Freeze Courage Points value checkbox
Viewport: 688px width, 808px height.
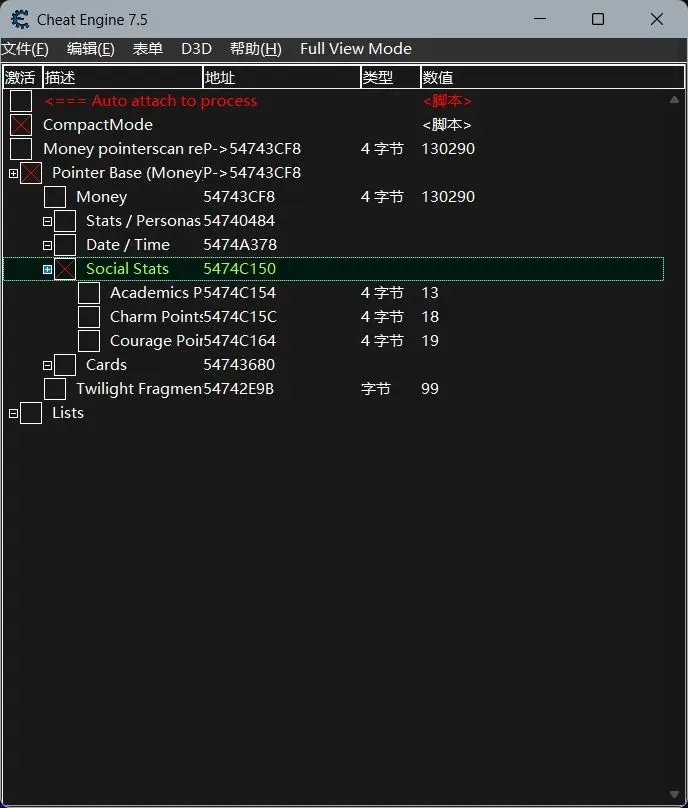click(89, 341)
